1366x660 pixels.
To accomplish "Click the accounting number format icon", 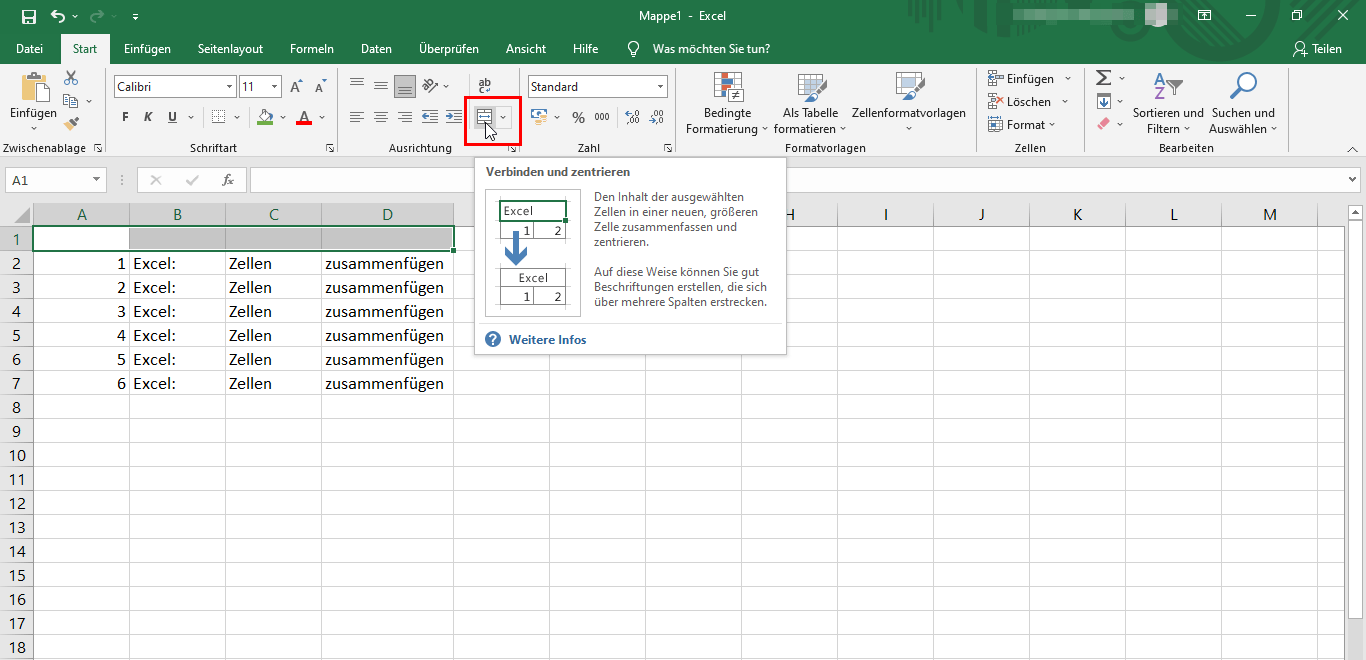I will tap(539, 117).
